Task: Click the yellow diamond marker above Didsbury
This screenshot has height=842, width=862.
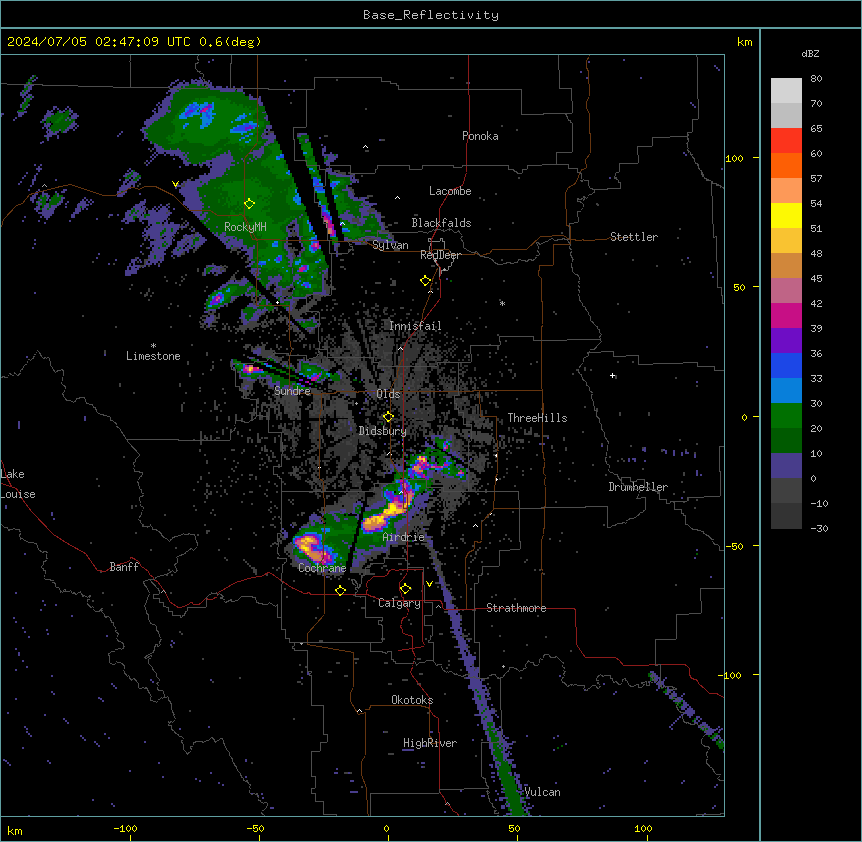Action: pos(388,416)
